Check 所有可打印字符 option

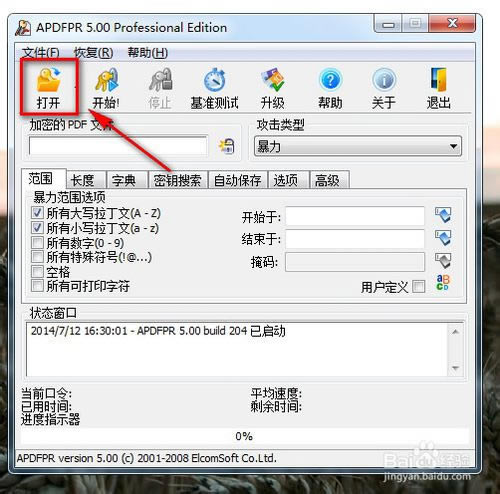coord(37,286)
